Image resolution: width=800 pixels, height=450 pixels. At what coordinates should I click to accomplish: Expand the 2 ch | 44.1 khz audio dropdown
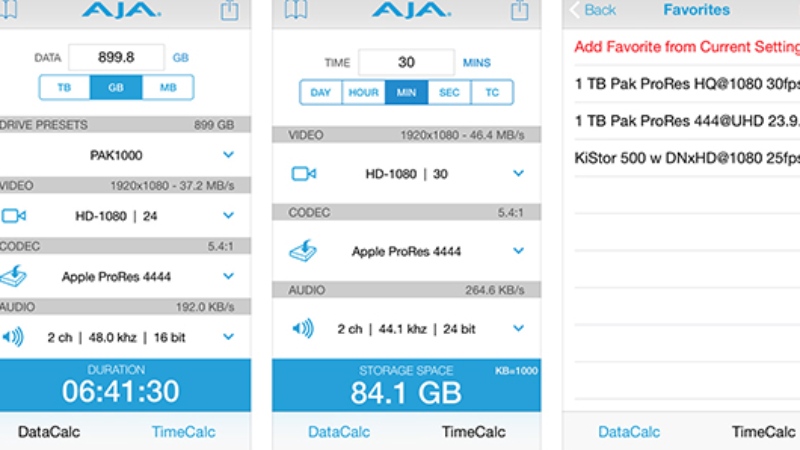(518, 328)
